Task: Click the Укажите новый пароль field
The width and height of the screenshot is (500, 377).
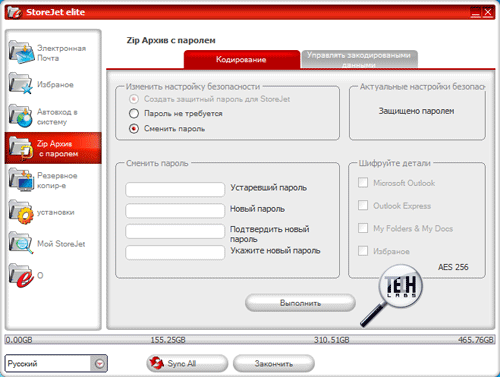Action: click(175, 253)
